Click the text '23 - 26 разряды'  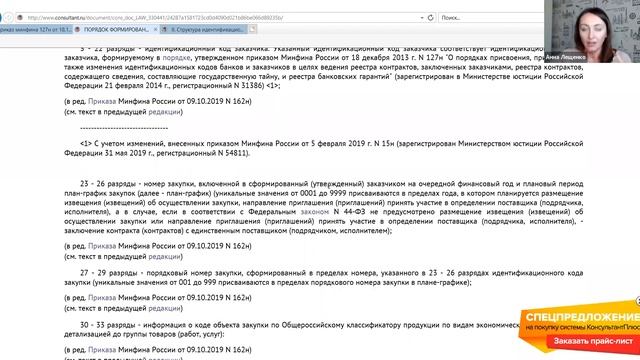pos(108,184)
